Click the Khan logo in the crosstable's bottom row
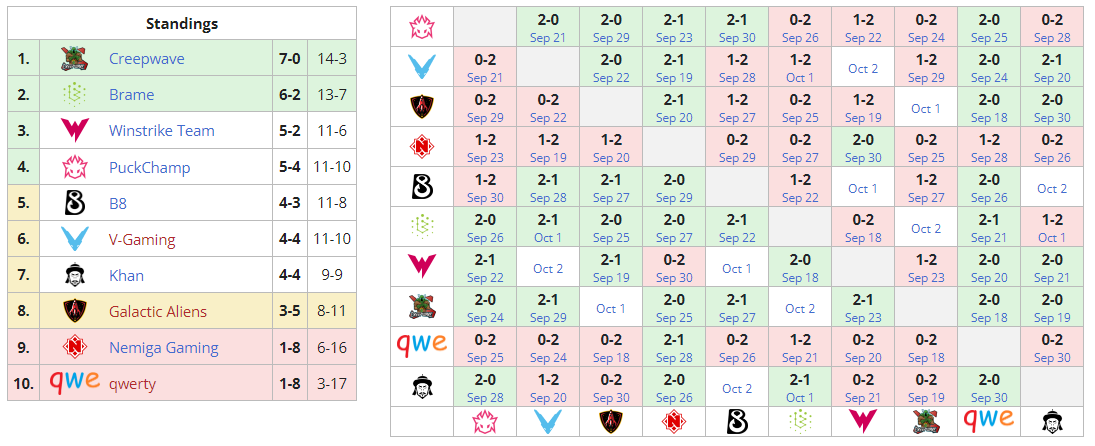 tap(1051, 421)
